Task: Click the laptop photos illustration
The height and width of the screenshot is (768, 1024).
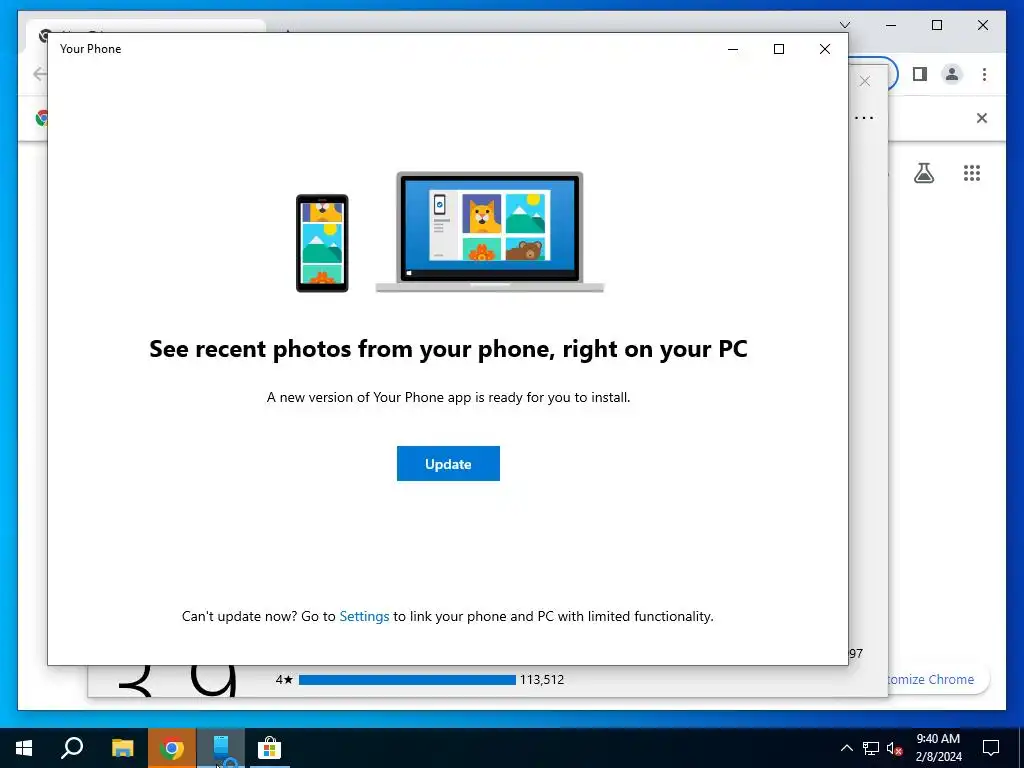Action: pyautogui.click(x=490, y=232)
